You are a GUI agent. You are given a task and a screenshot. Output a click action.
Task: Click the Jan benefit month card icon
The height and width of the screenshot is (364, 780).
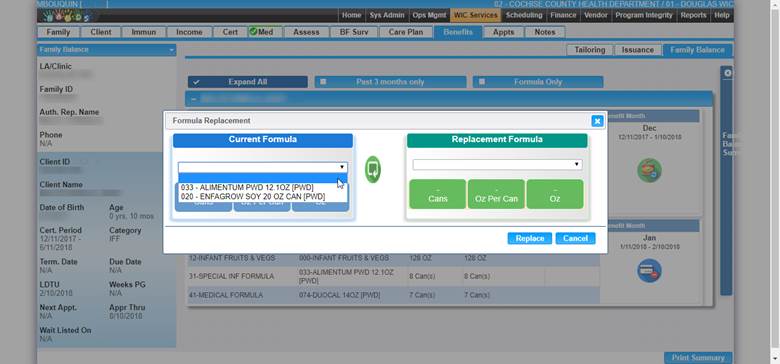[649, 271]
